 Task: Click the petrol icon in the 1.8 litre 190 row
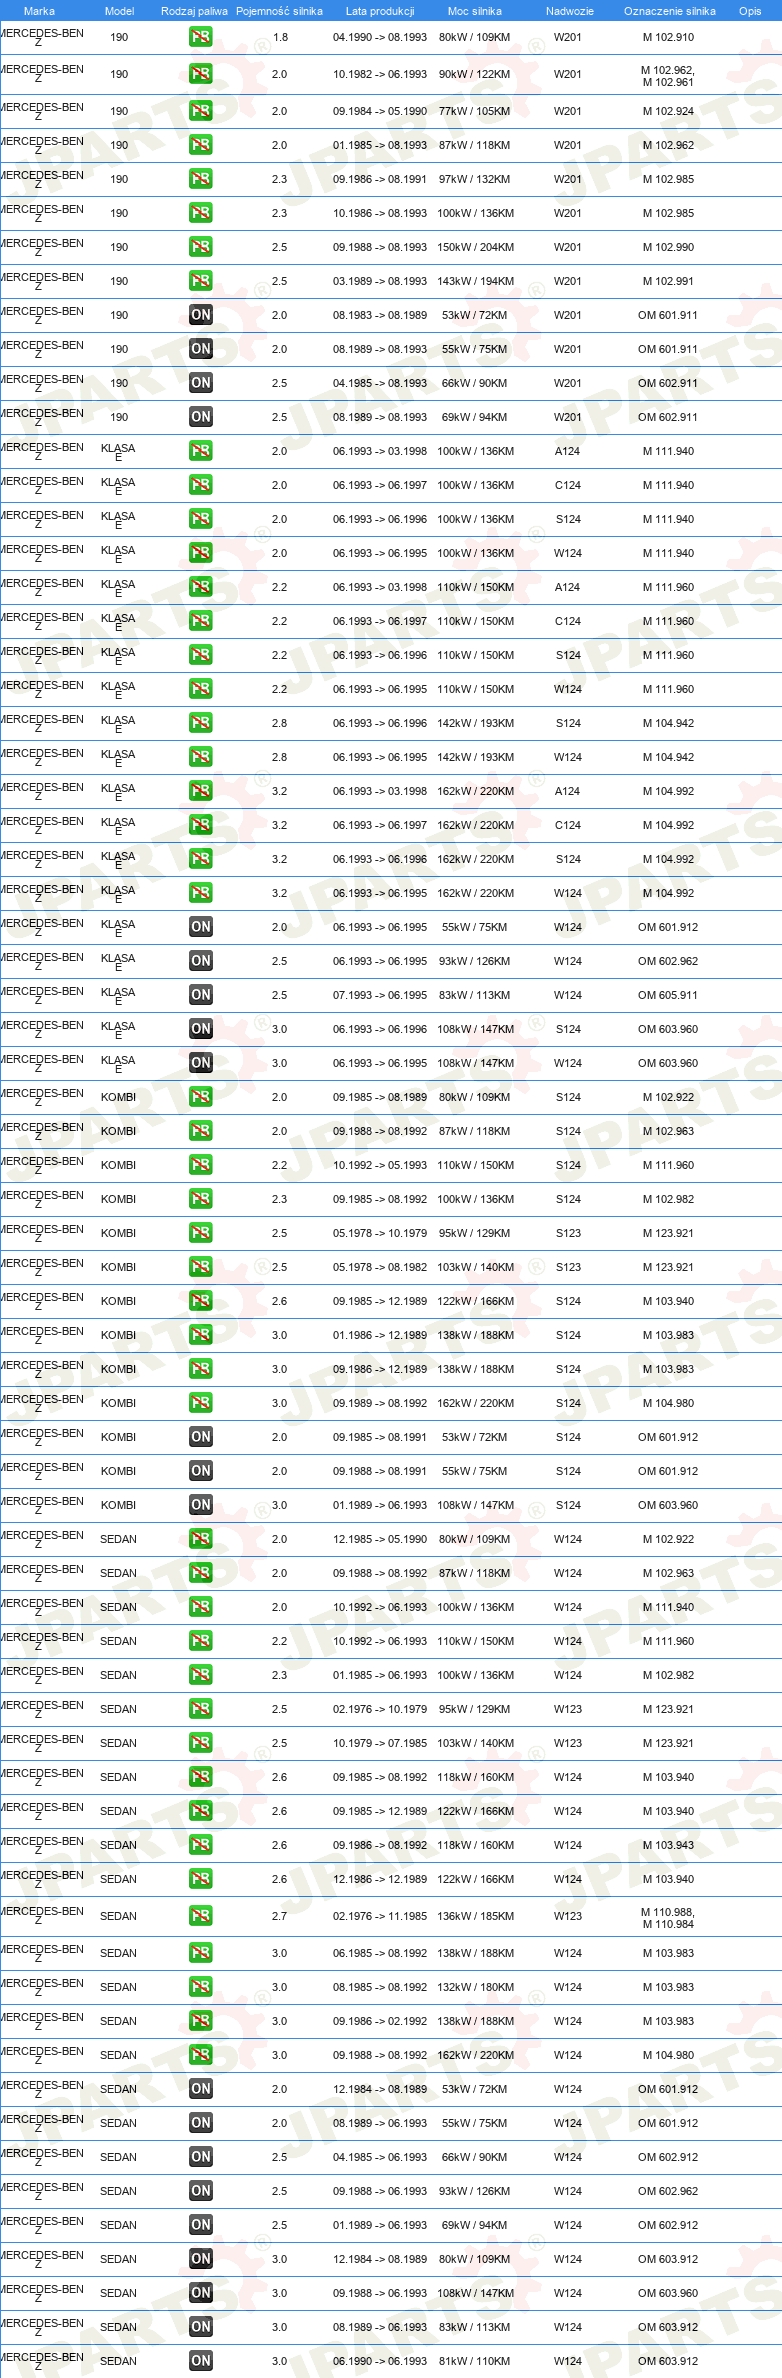pos(201,37)
